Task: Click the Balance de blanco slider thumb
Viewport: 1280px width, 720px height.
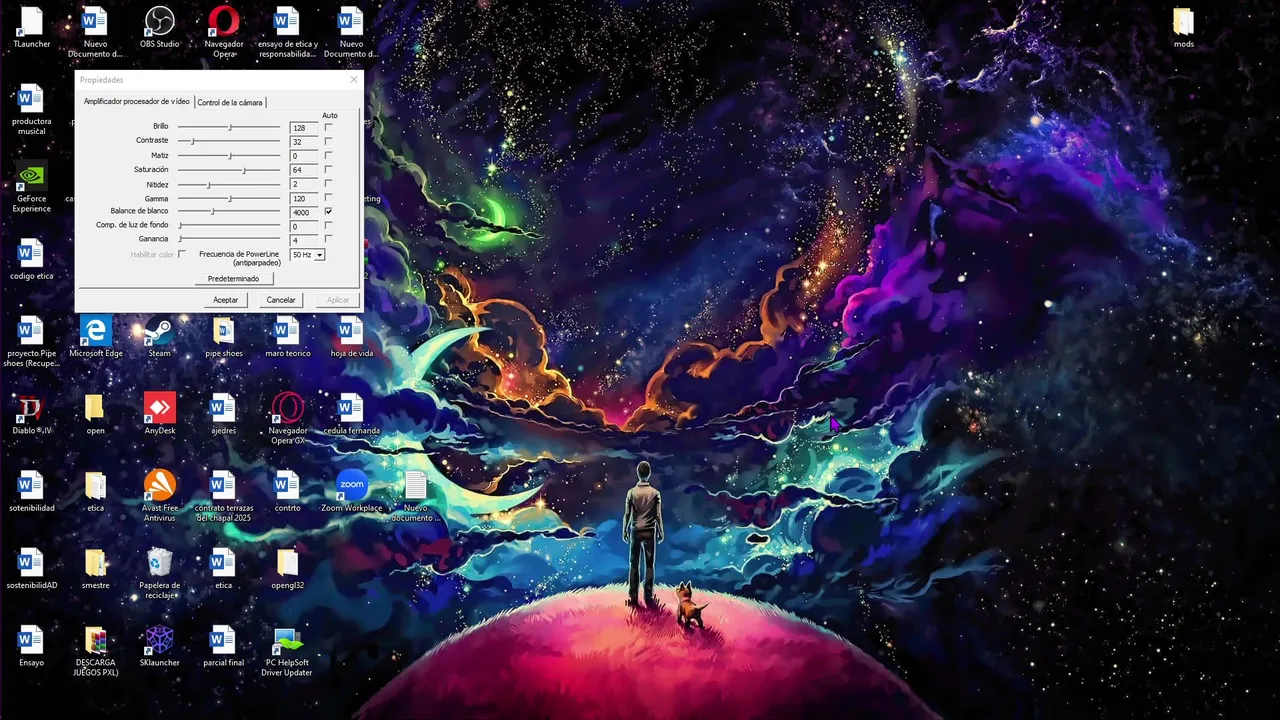Action: [213, 212]
